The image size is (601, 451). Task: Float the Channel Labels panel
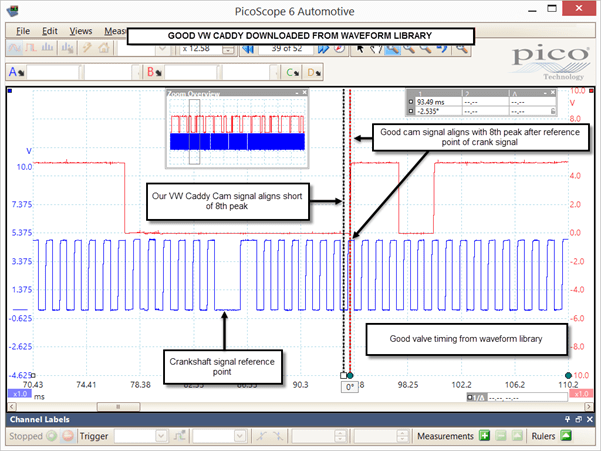coord(578,419)
